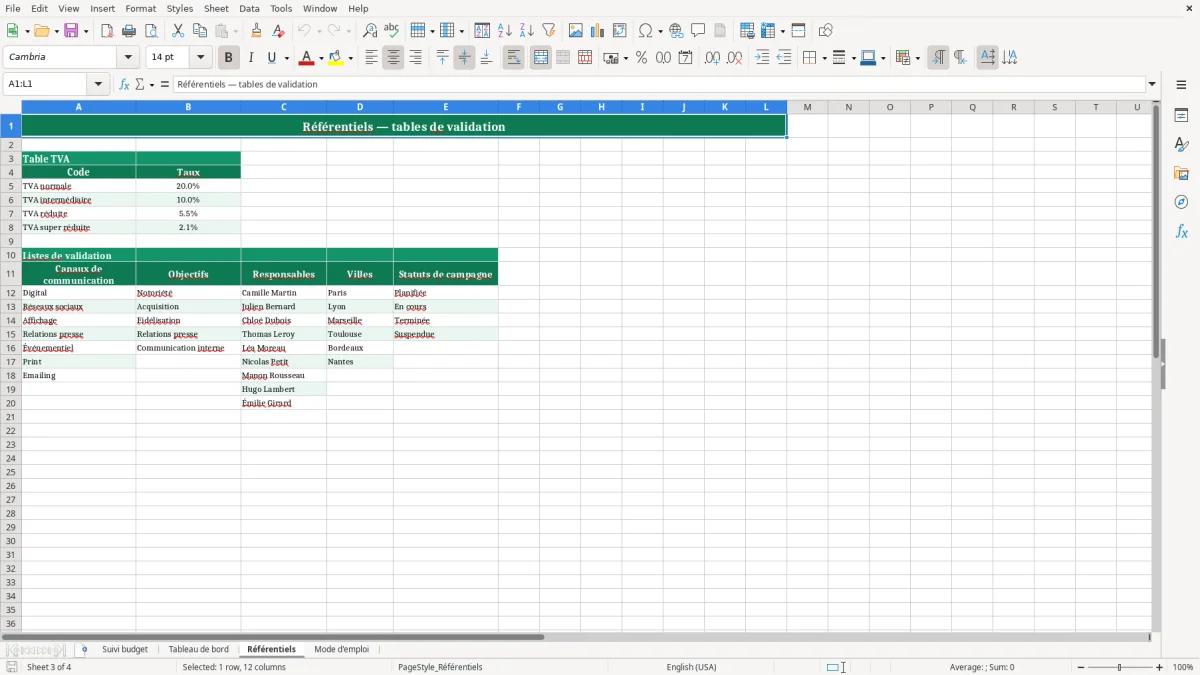The width and height of the screenshot is (1200, 675).
Task: Open the Open-file dropdown arrow
Action: point(56,31)
